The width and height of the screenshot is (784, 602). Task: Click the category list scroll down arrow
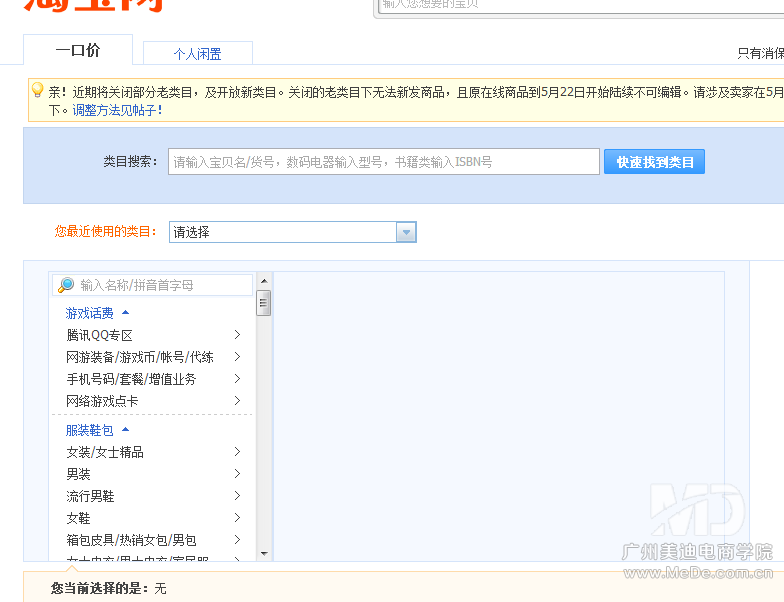point(264,553)
